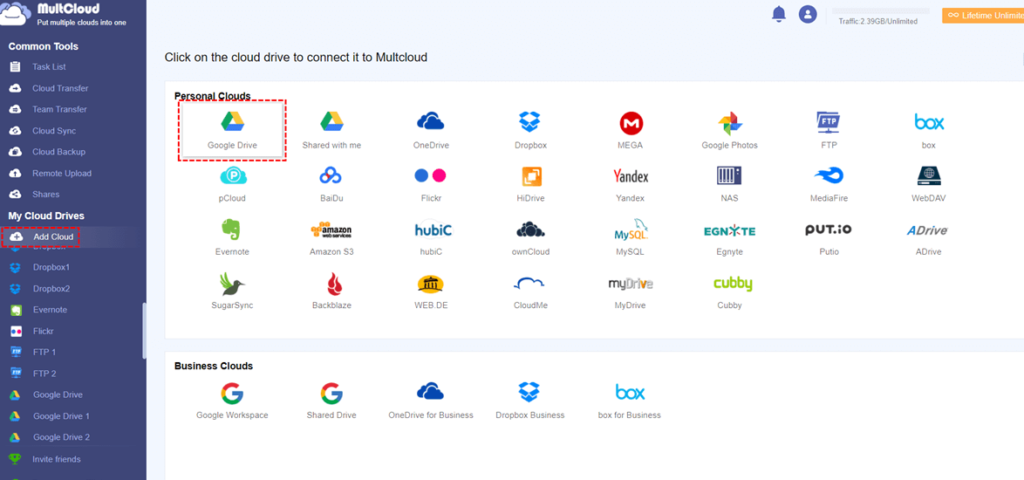Add the Yandex cloud

tap(630, 184)
